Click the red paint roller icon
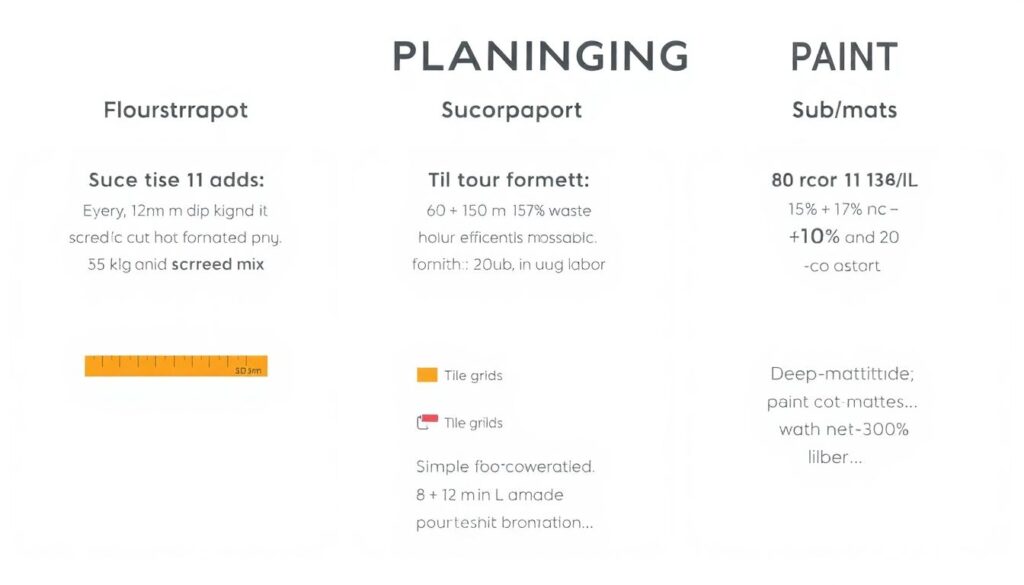Viewport: 1024px width, 585px height. (x=427, y=422)
